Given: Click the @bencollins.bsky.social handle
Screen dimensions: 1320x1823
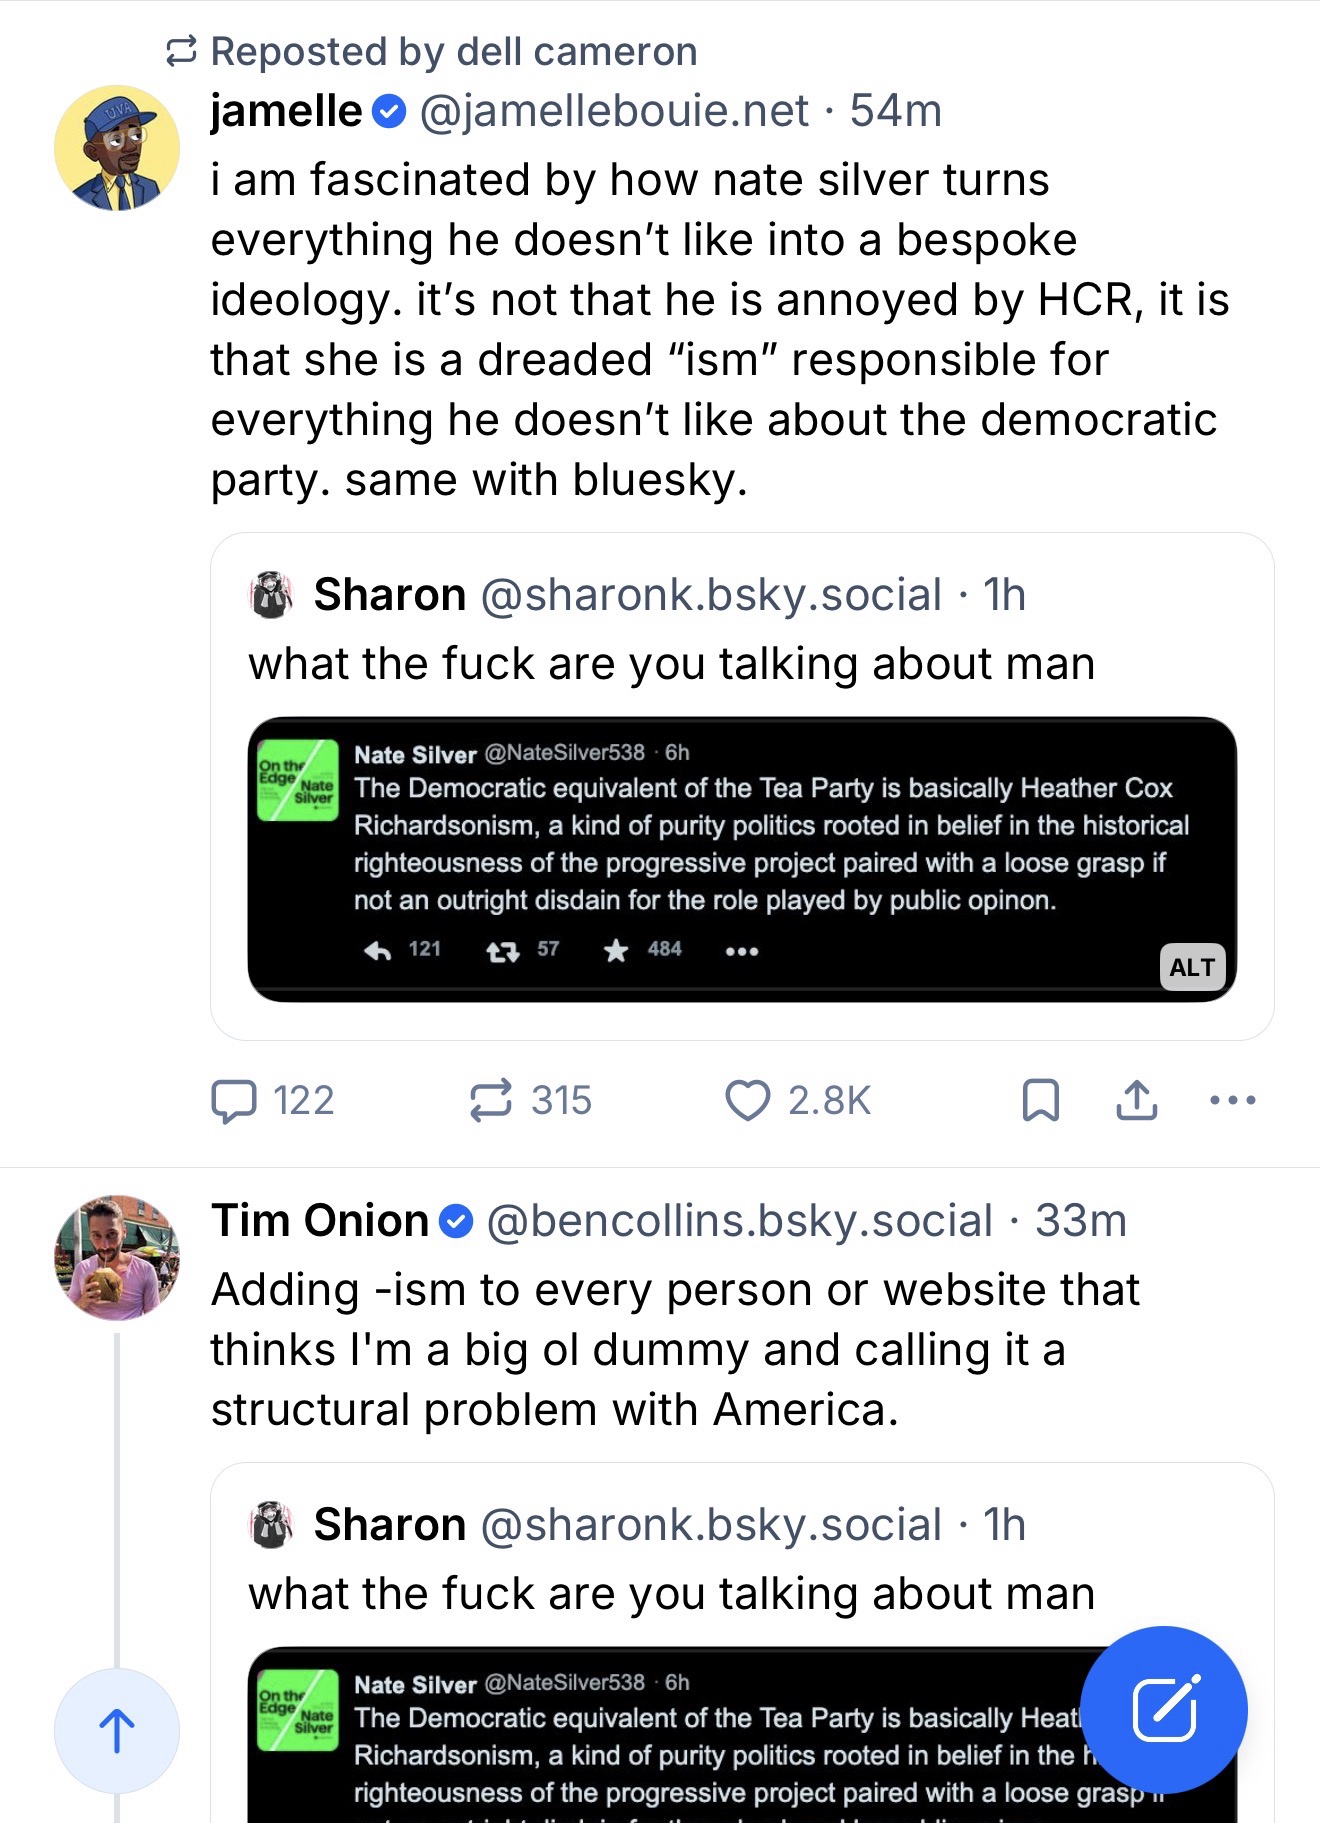Looking at the screenshot, I should pos(739,1221).
